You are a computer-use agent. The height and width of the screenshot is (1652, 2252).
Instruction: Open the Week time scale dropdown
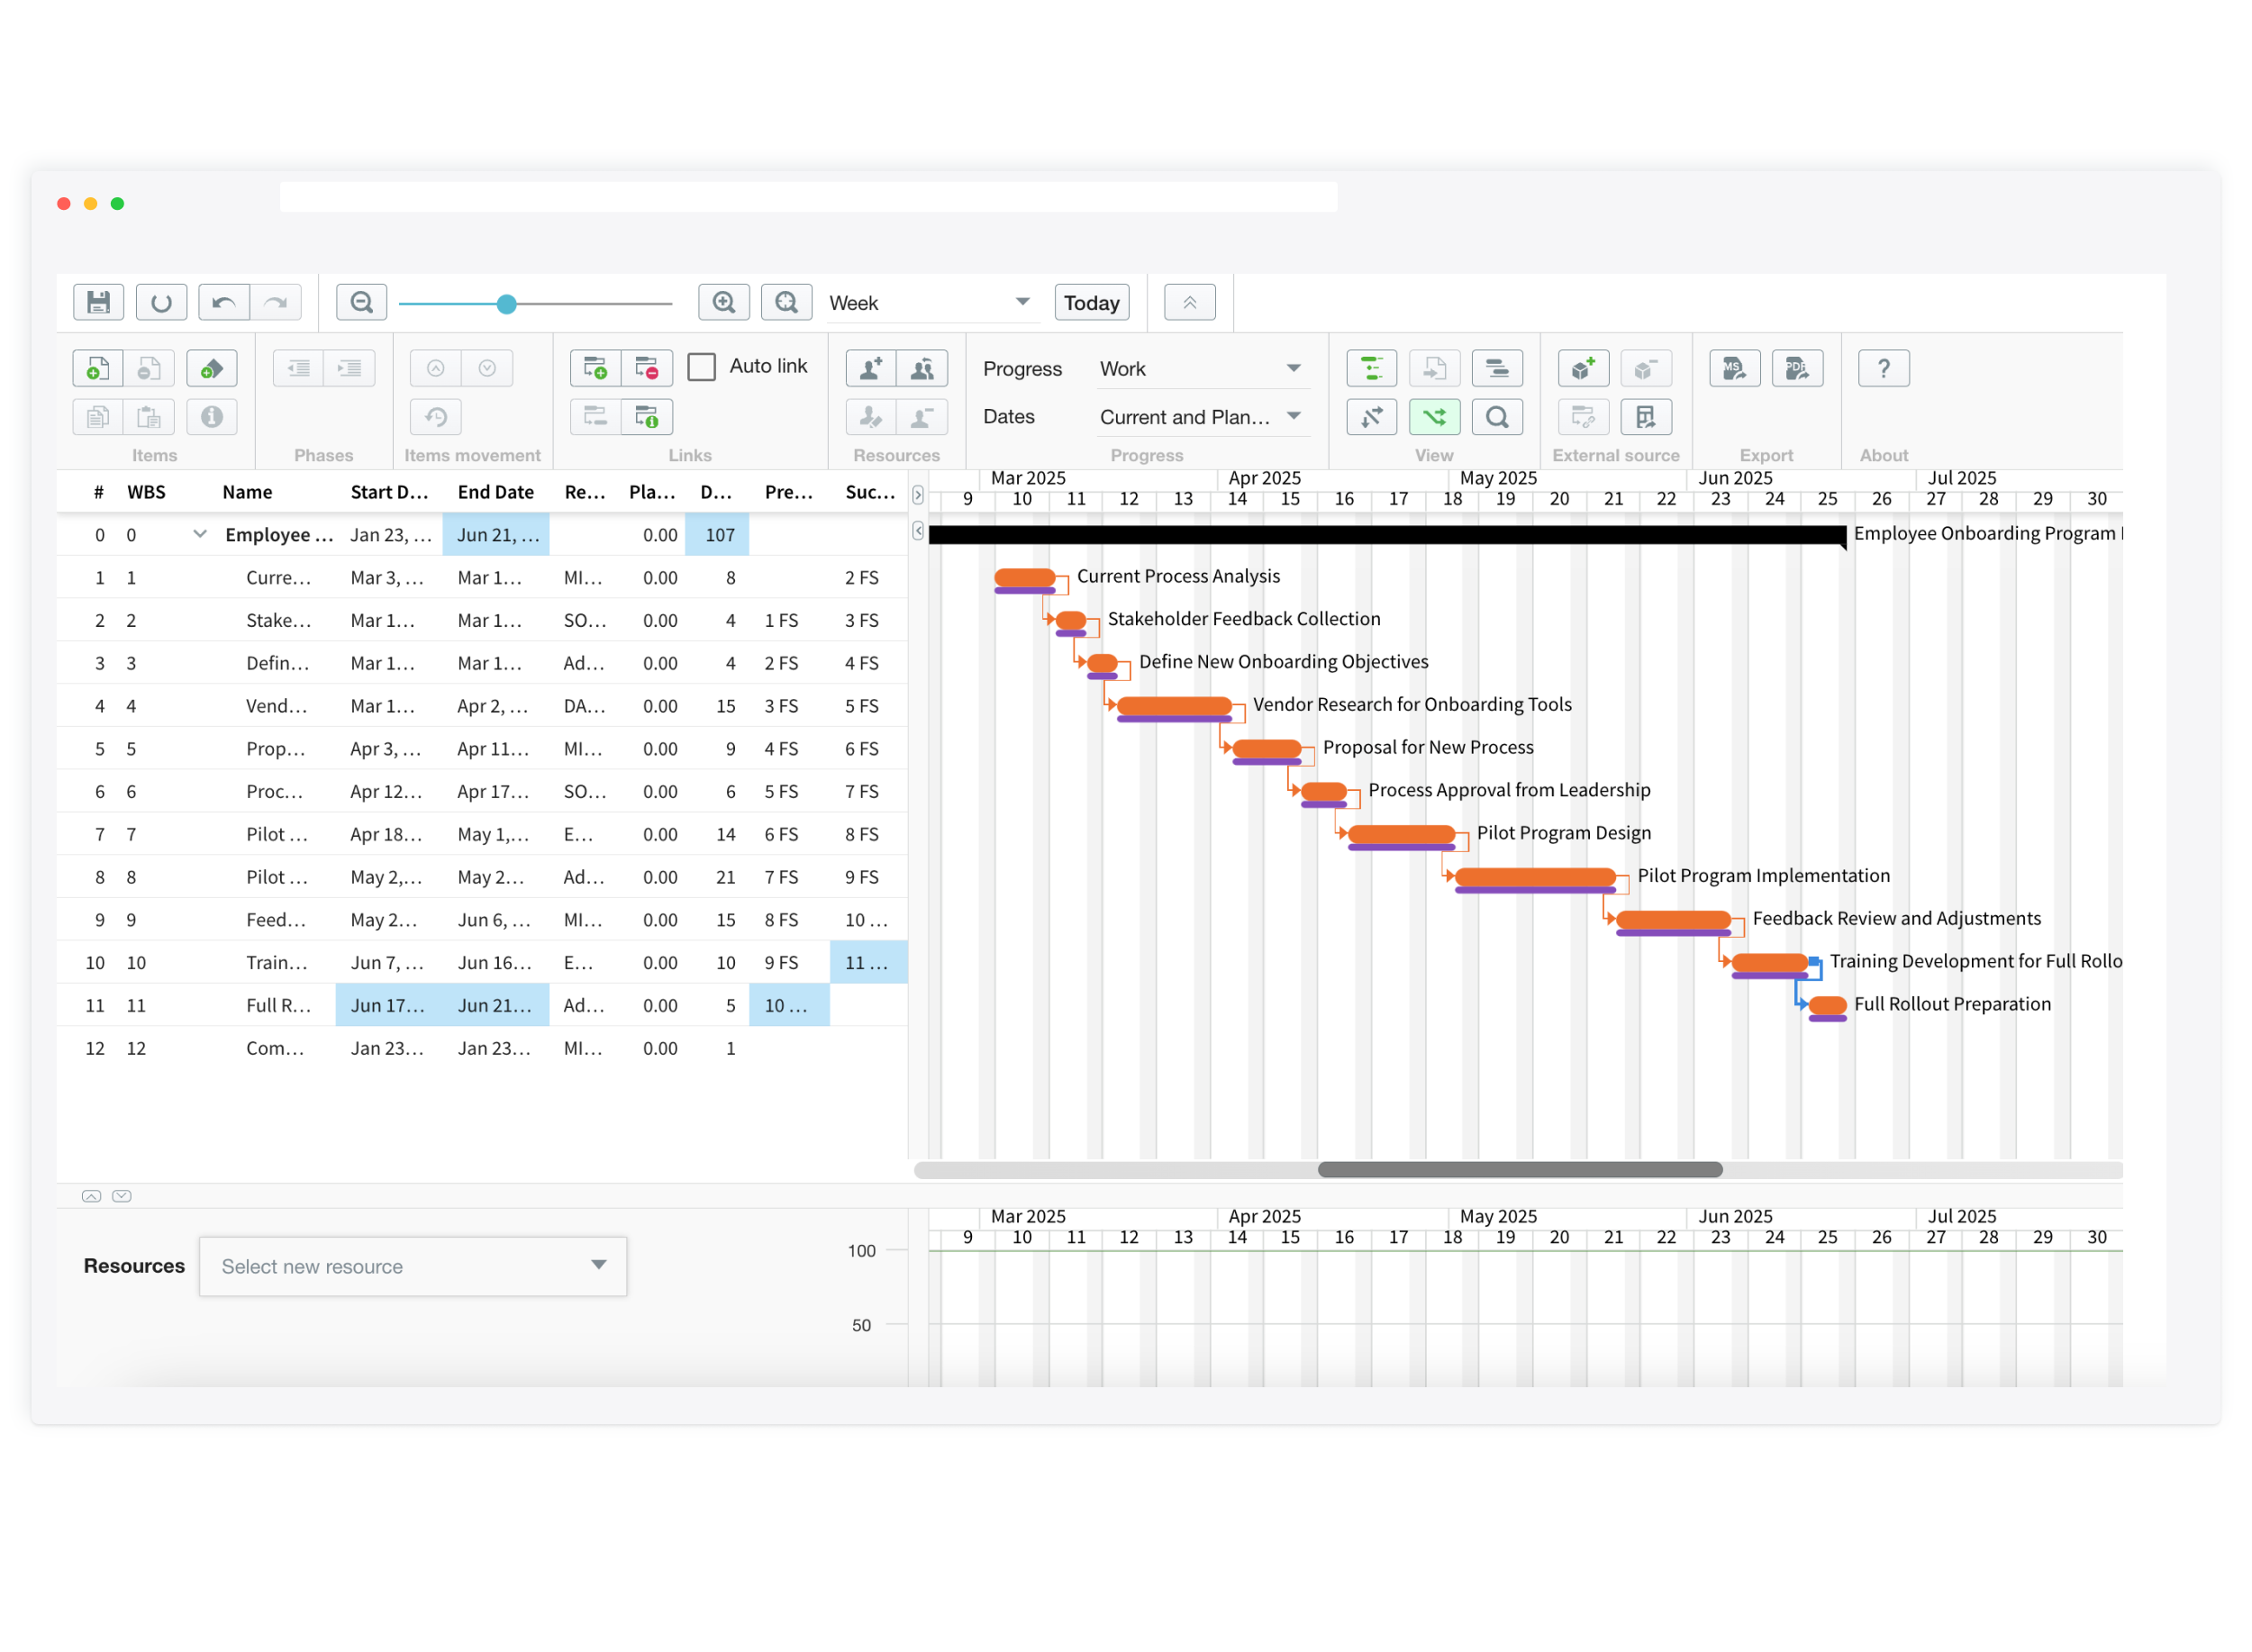[929, 302]
